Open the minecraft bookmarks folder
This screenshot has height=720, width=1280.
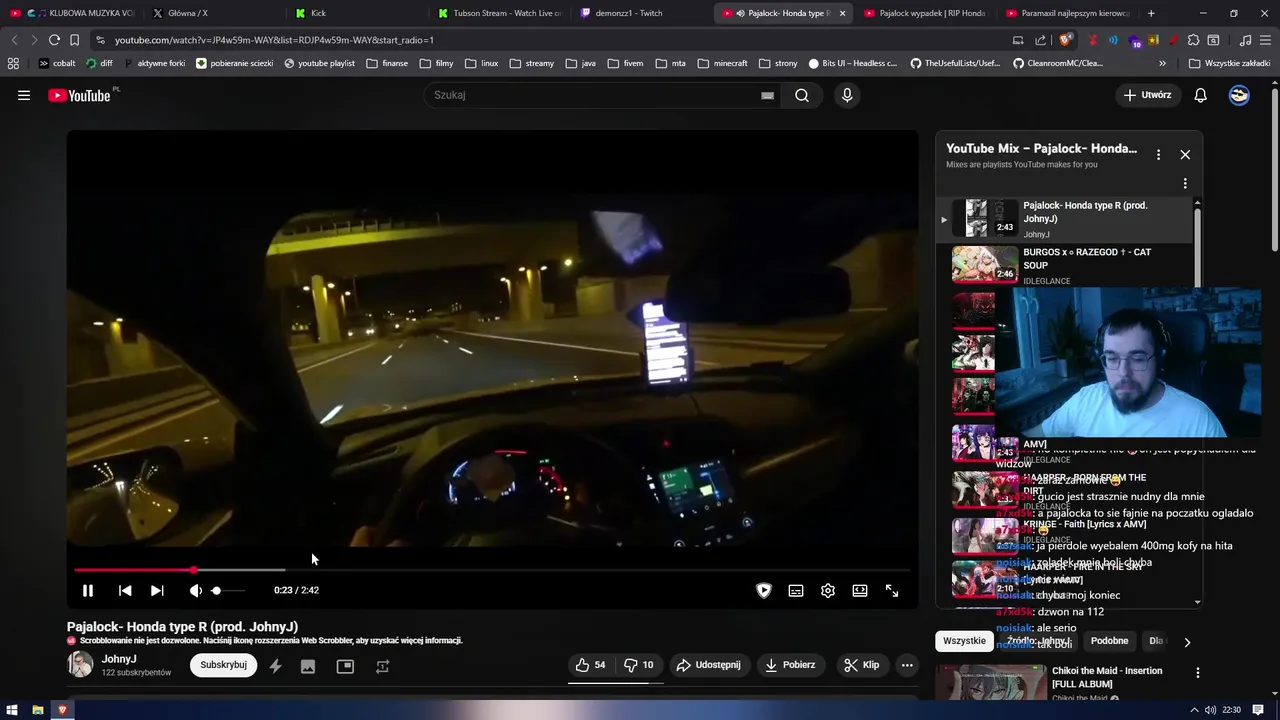(722, 63)
